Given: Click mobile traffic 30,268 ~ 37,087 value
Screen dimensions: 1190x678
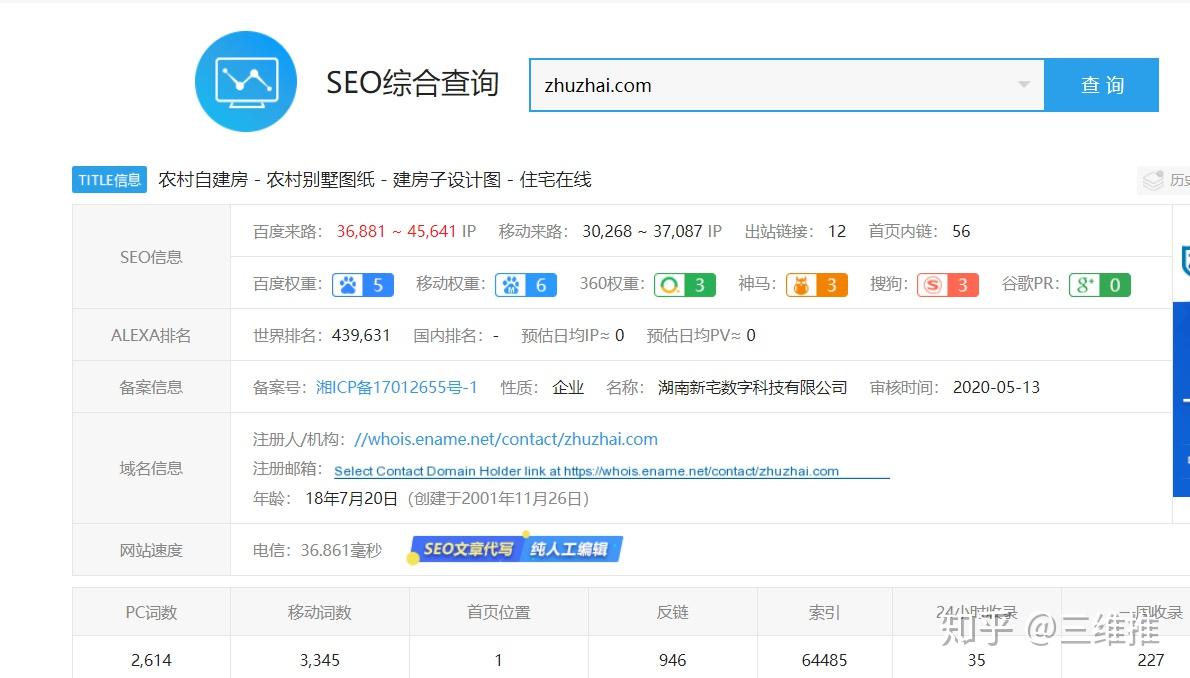Looking at the screenshot, I should click(x=642, y=231).
